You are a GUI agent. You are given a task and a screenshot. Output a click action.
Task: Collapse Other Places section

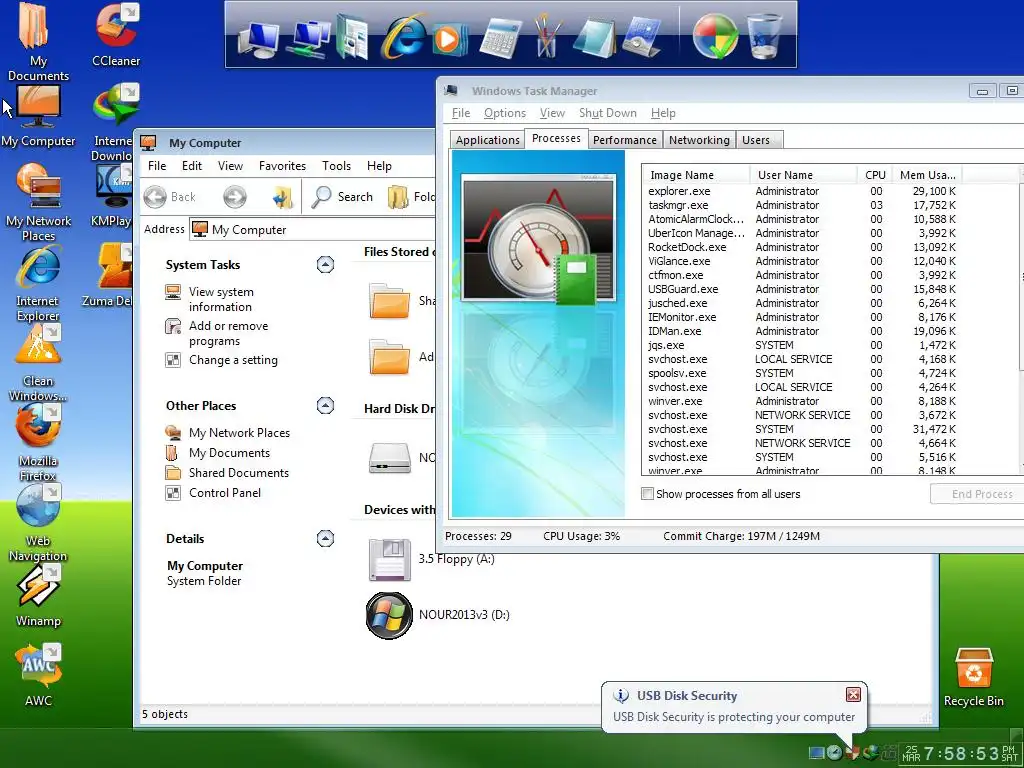coord(325,406)
